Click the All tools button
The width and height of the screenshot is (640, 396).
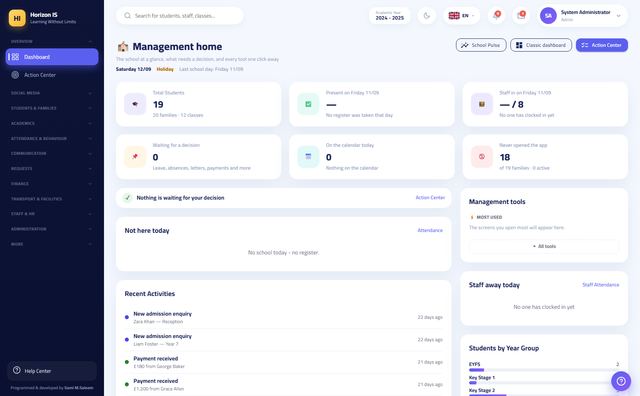(x=544, y=246)
